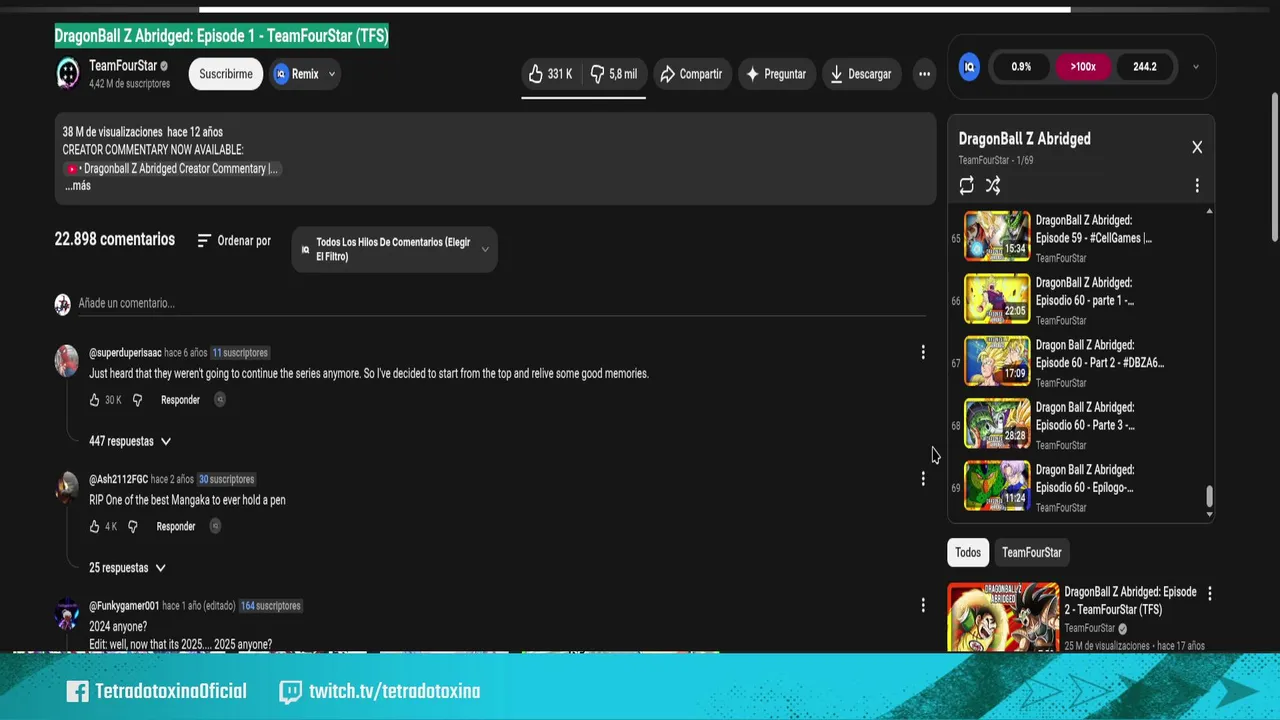Click the @Ash2112FGC username
The width and height of the screenshot is (1280, 720).
click(118, 479)
